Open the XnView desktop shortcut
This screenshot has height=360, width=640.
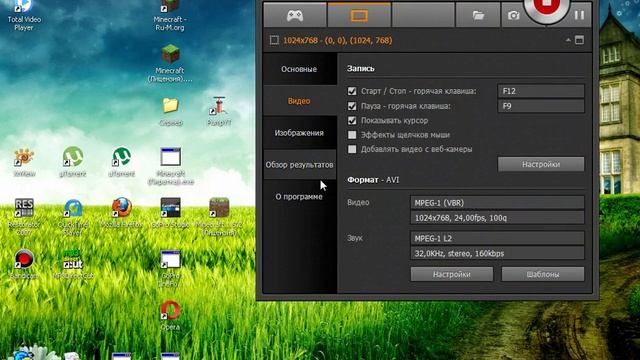click(24, 162)
